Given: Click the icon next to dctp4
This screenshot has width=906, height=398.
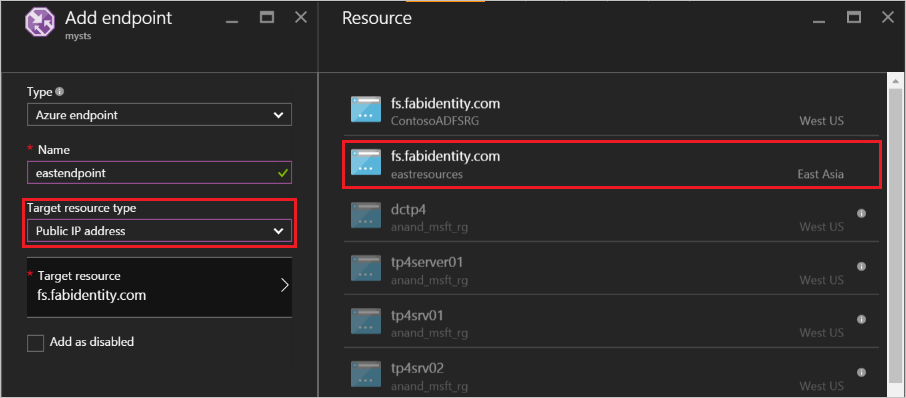Looking at the screenshot, I should [366, 215].
